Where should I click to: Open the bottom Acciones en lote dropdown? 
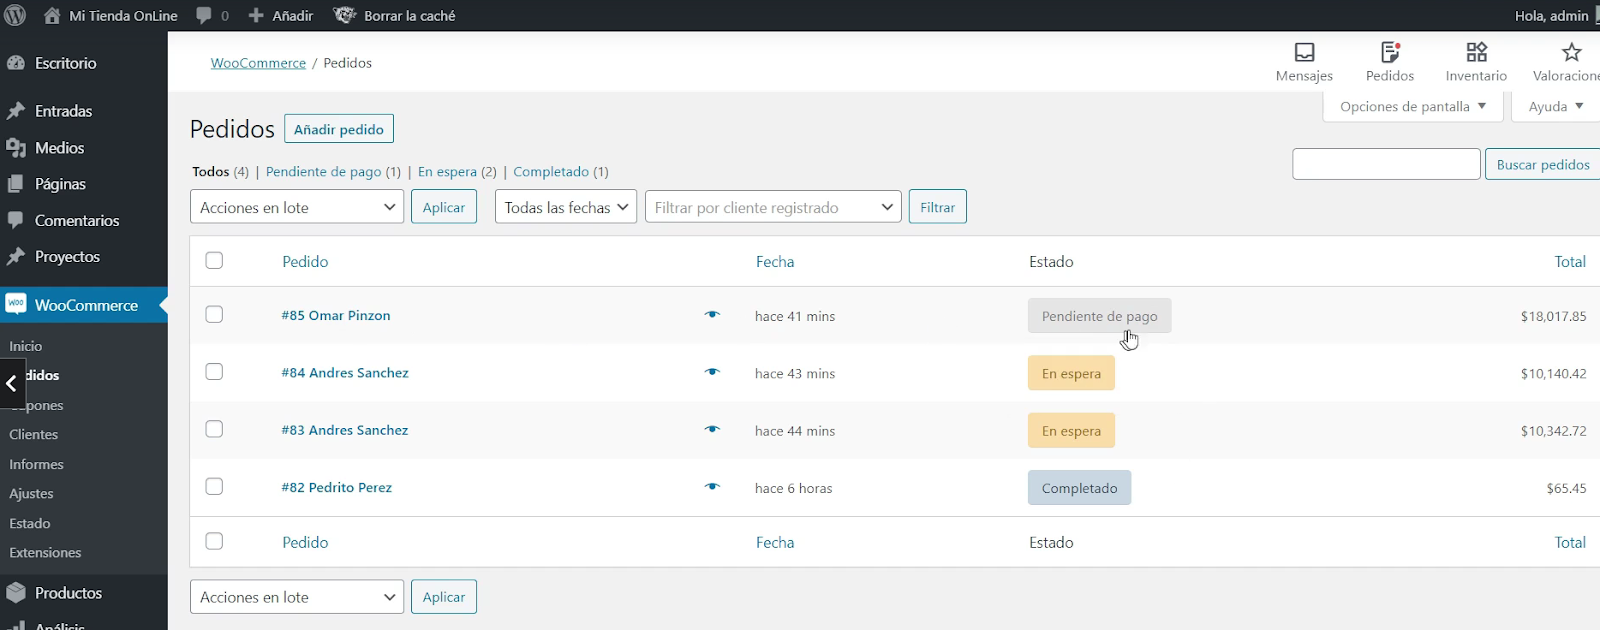297,597
